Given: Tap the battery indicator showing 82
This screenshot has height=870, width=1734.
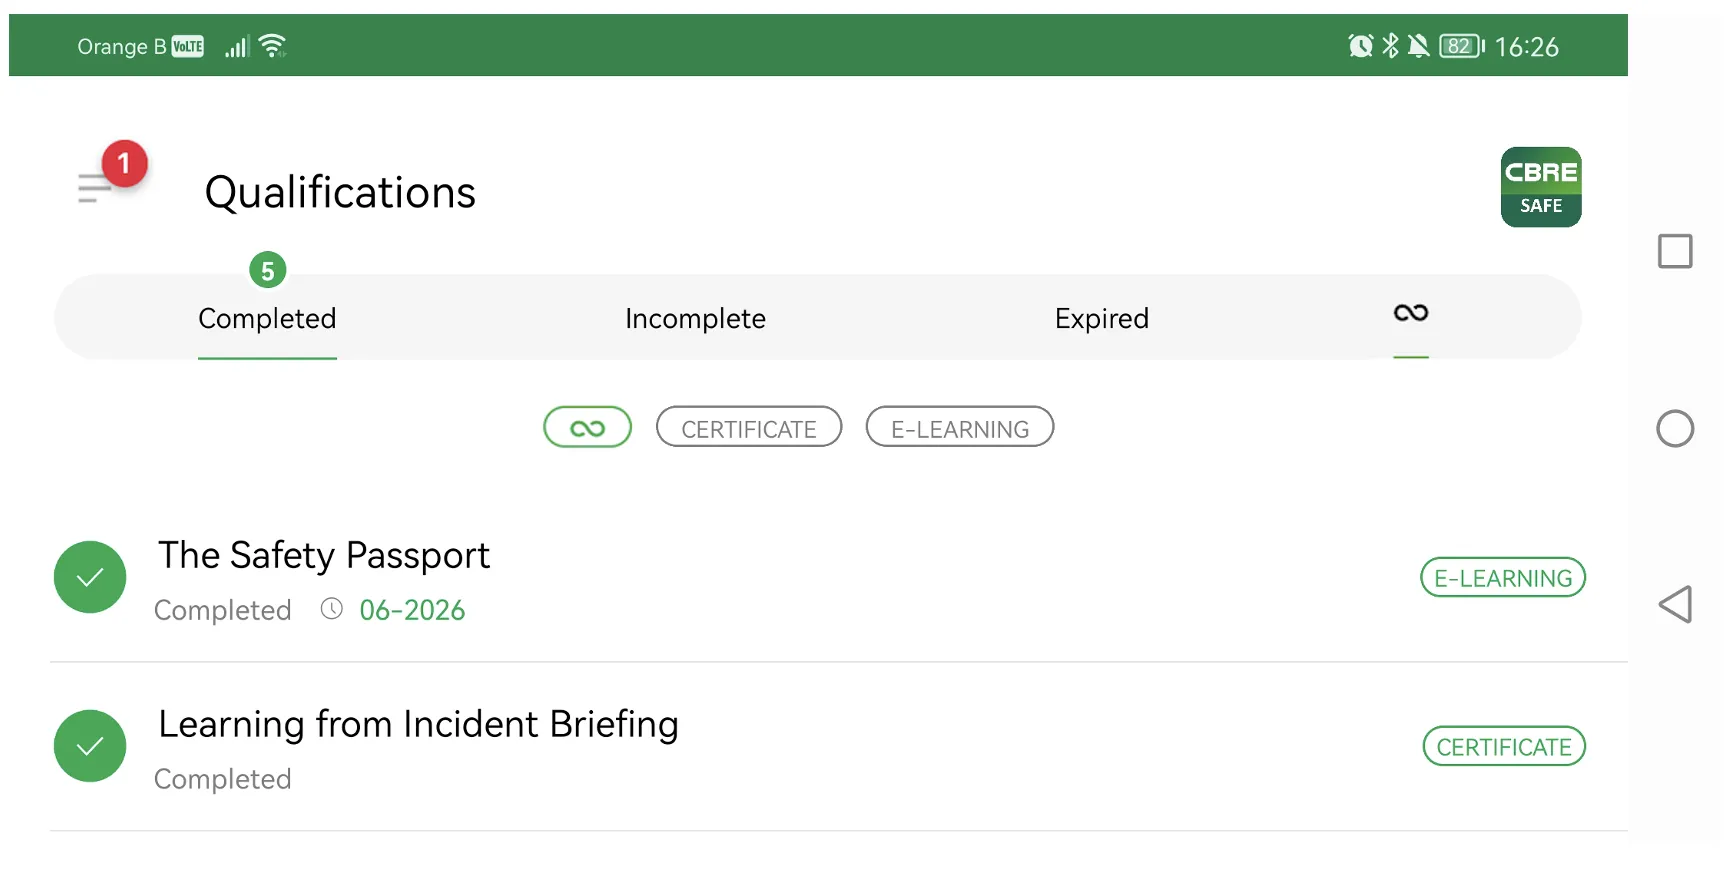Looking at the screenshot, I should point(1461,46).
